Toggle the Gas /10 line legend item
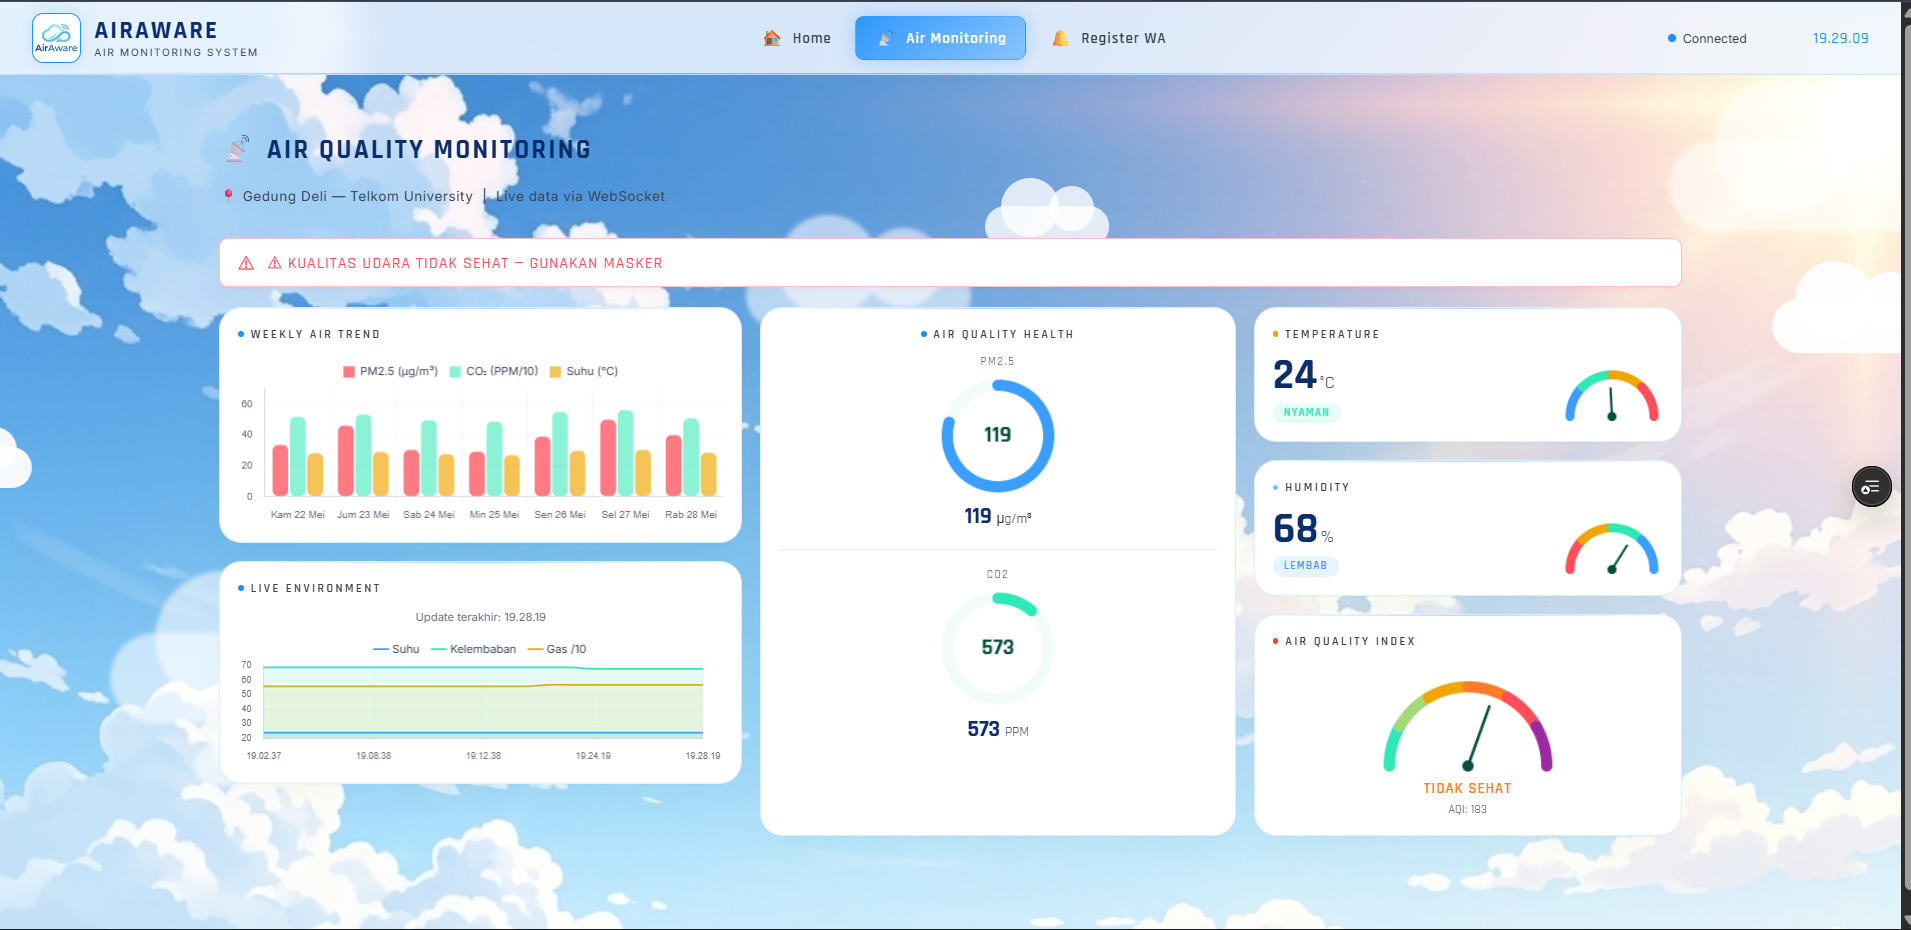This screenshot has height=930, width=1911. [557, 649]
